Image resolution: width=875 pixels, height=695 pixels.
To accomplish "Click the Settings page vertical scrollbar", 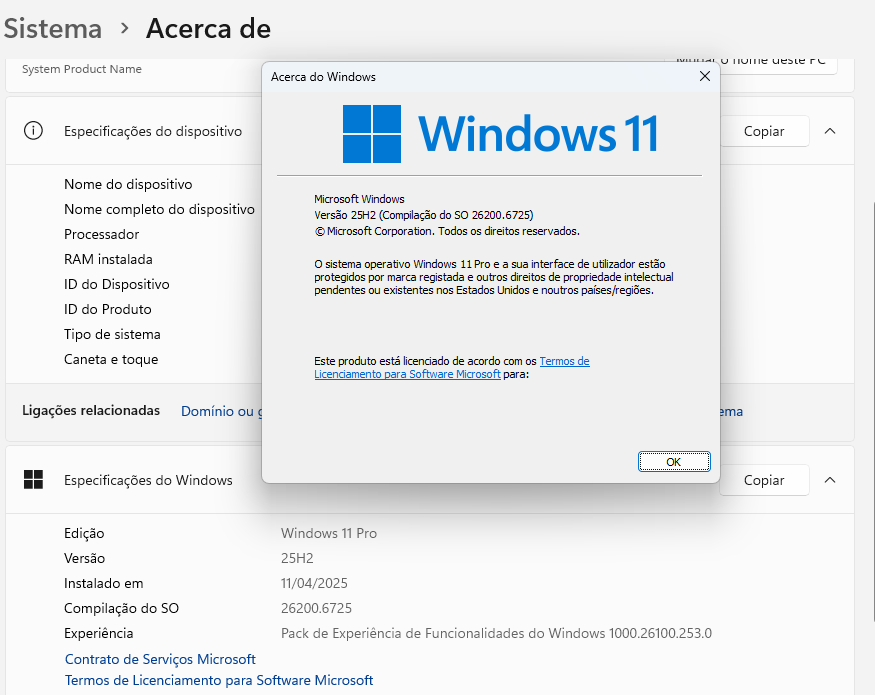I will 873,413.
